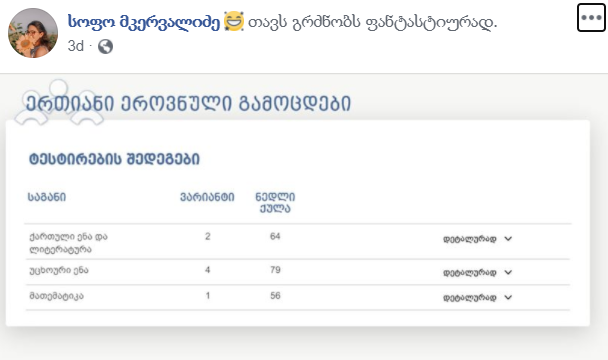The height and width of the screenshot is (360, 608).
Task: Open სოფო მკერვალიძე profile name link
Action: click(x=144, y=22)
